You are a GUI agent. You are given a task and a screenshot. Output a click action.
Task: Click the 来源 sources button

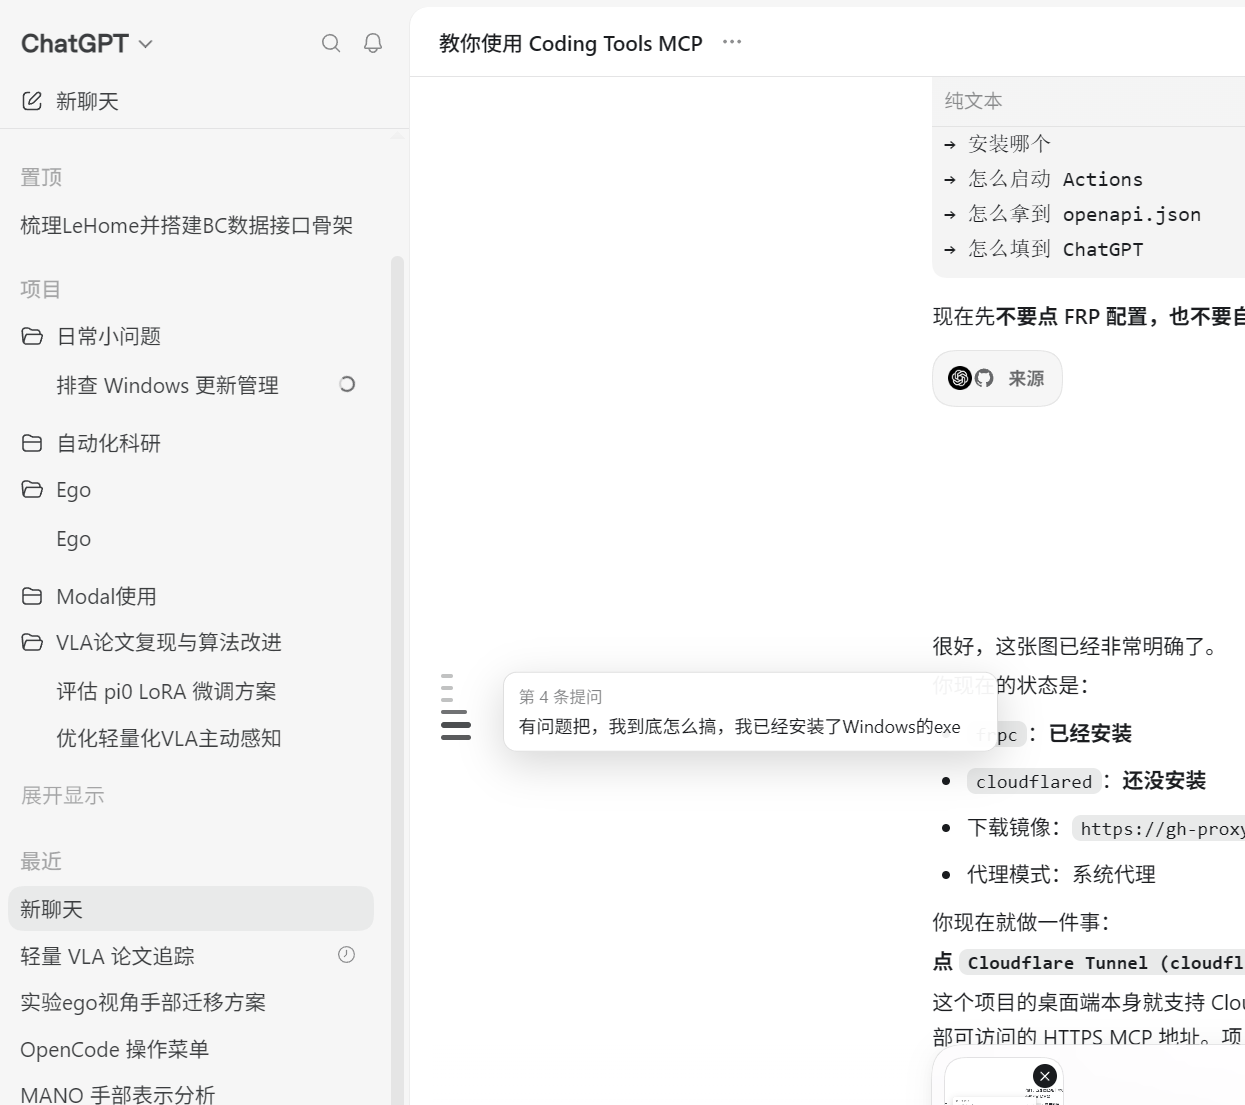coord(997,378)
